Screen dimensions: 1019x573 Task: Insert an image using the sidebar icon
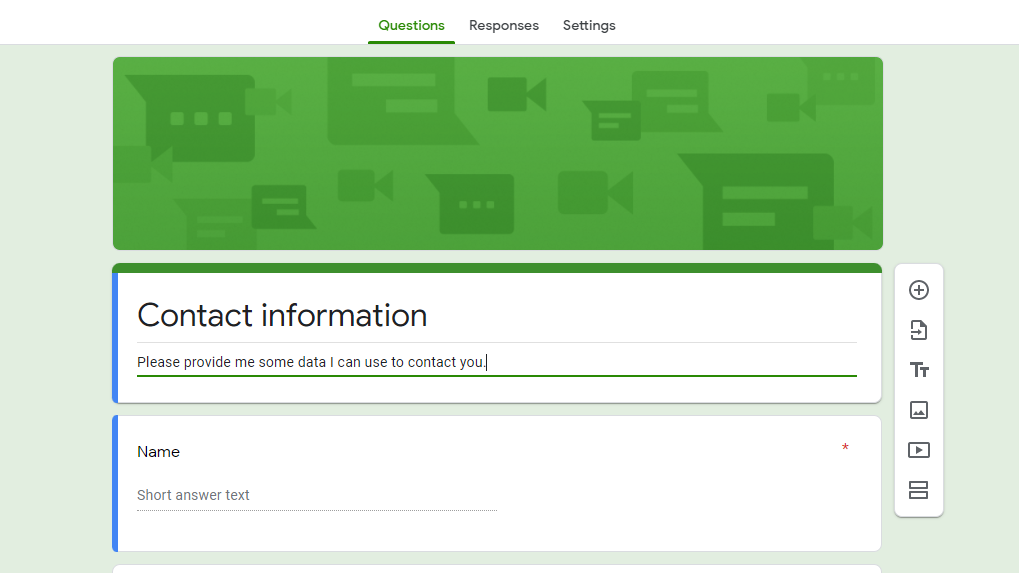918,410
